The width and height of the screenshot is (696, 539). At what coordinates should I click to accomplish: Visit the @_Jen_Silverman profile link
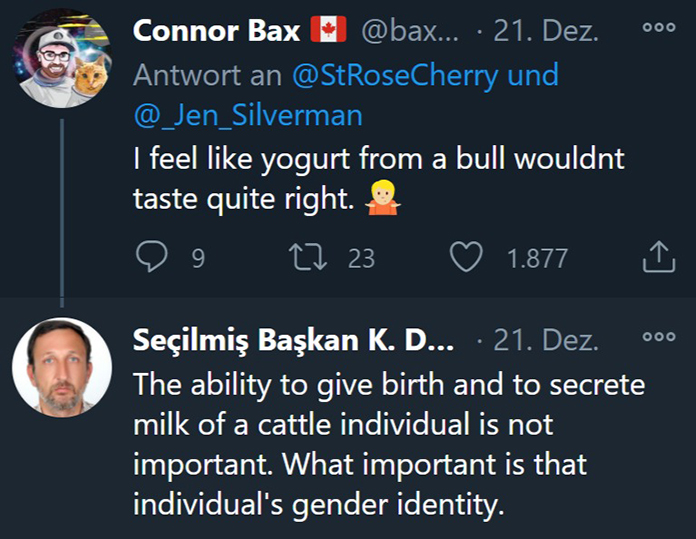(x=247, y=116)
